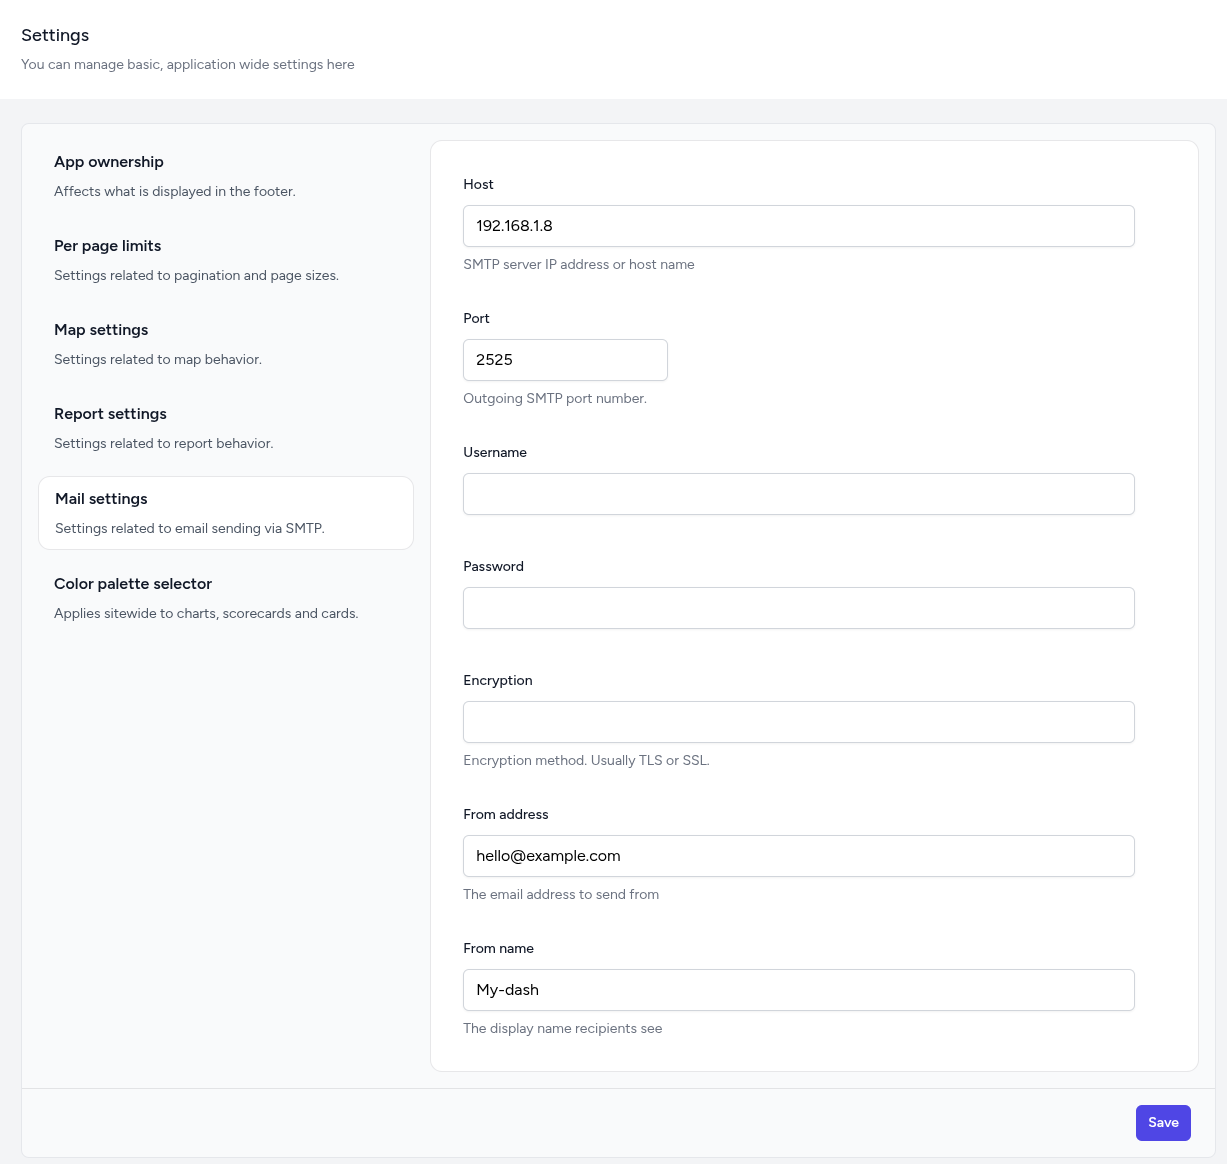Click inside the Host input field
The height and width of the screenshot is (1164, 1227).
pyautogui.click(x=798, y=226)
